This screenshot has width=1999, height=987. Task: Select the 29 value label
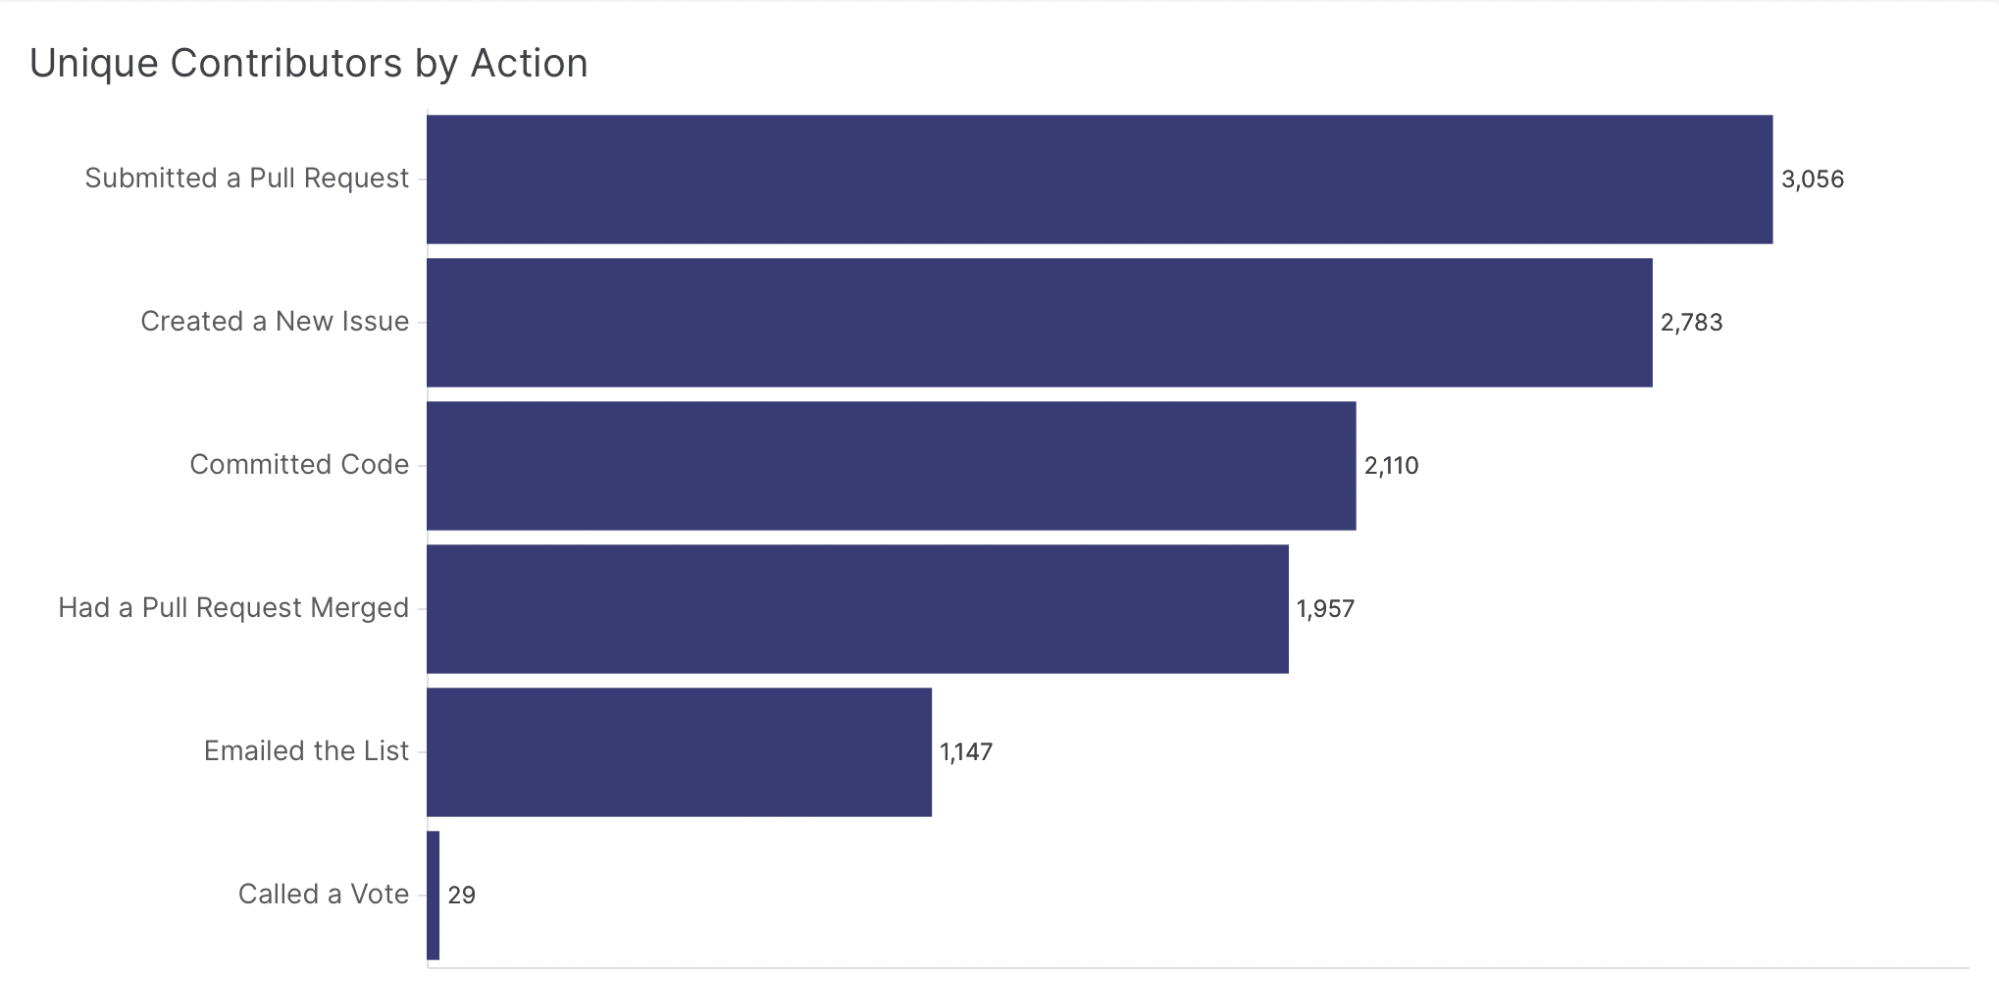pos(461,895)
